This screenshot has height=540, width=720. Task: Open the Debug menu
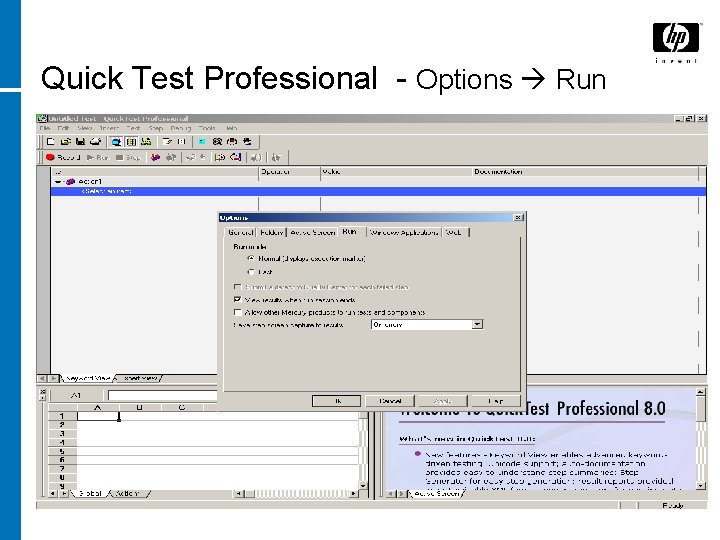click(x=180, y=128)
